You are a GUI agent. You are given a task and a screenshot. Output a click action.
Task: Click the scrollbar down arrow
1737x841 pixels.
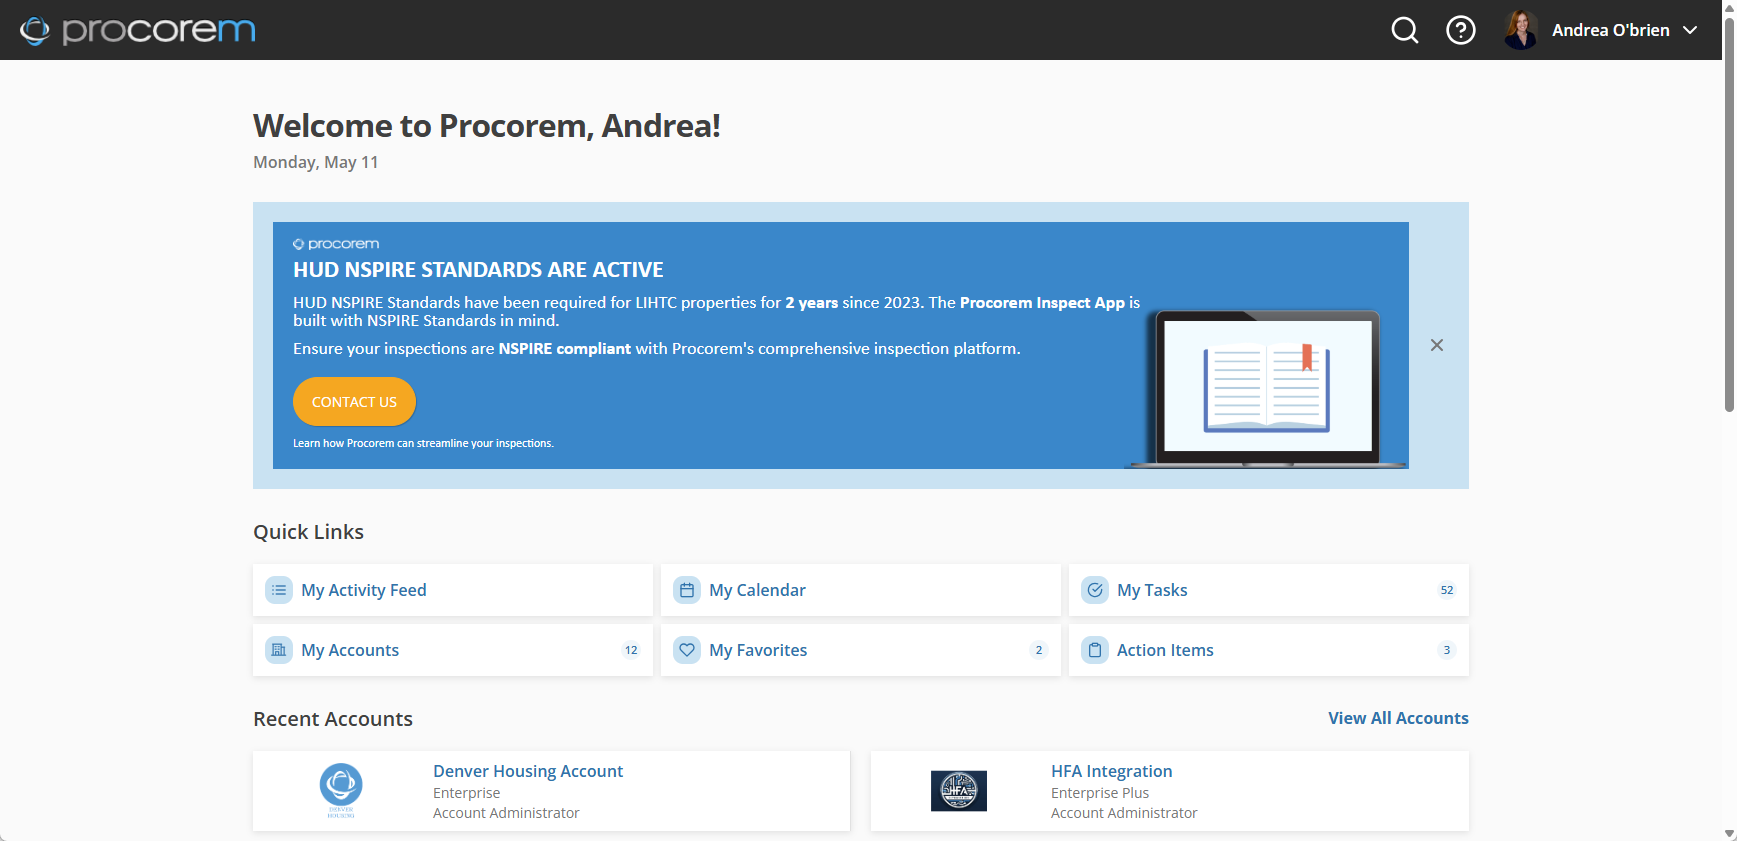(1729, 833)
